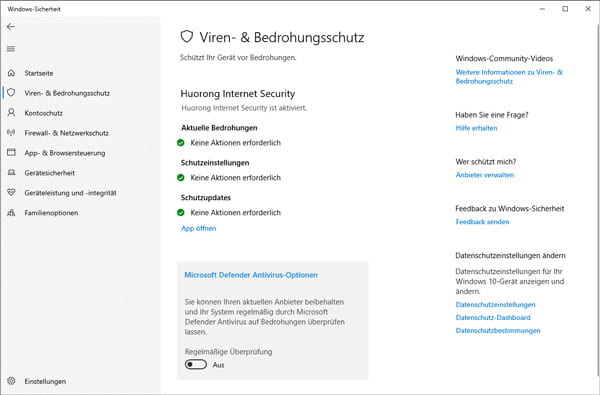Click the Feedback senden link

tap(482, 222)
